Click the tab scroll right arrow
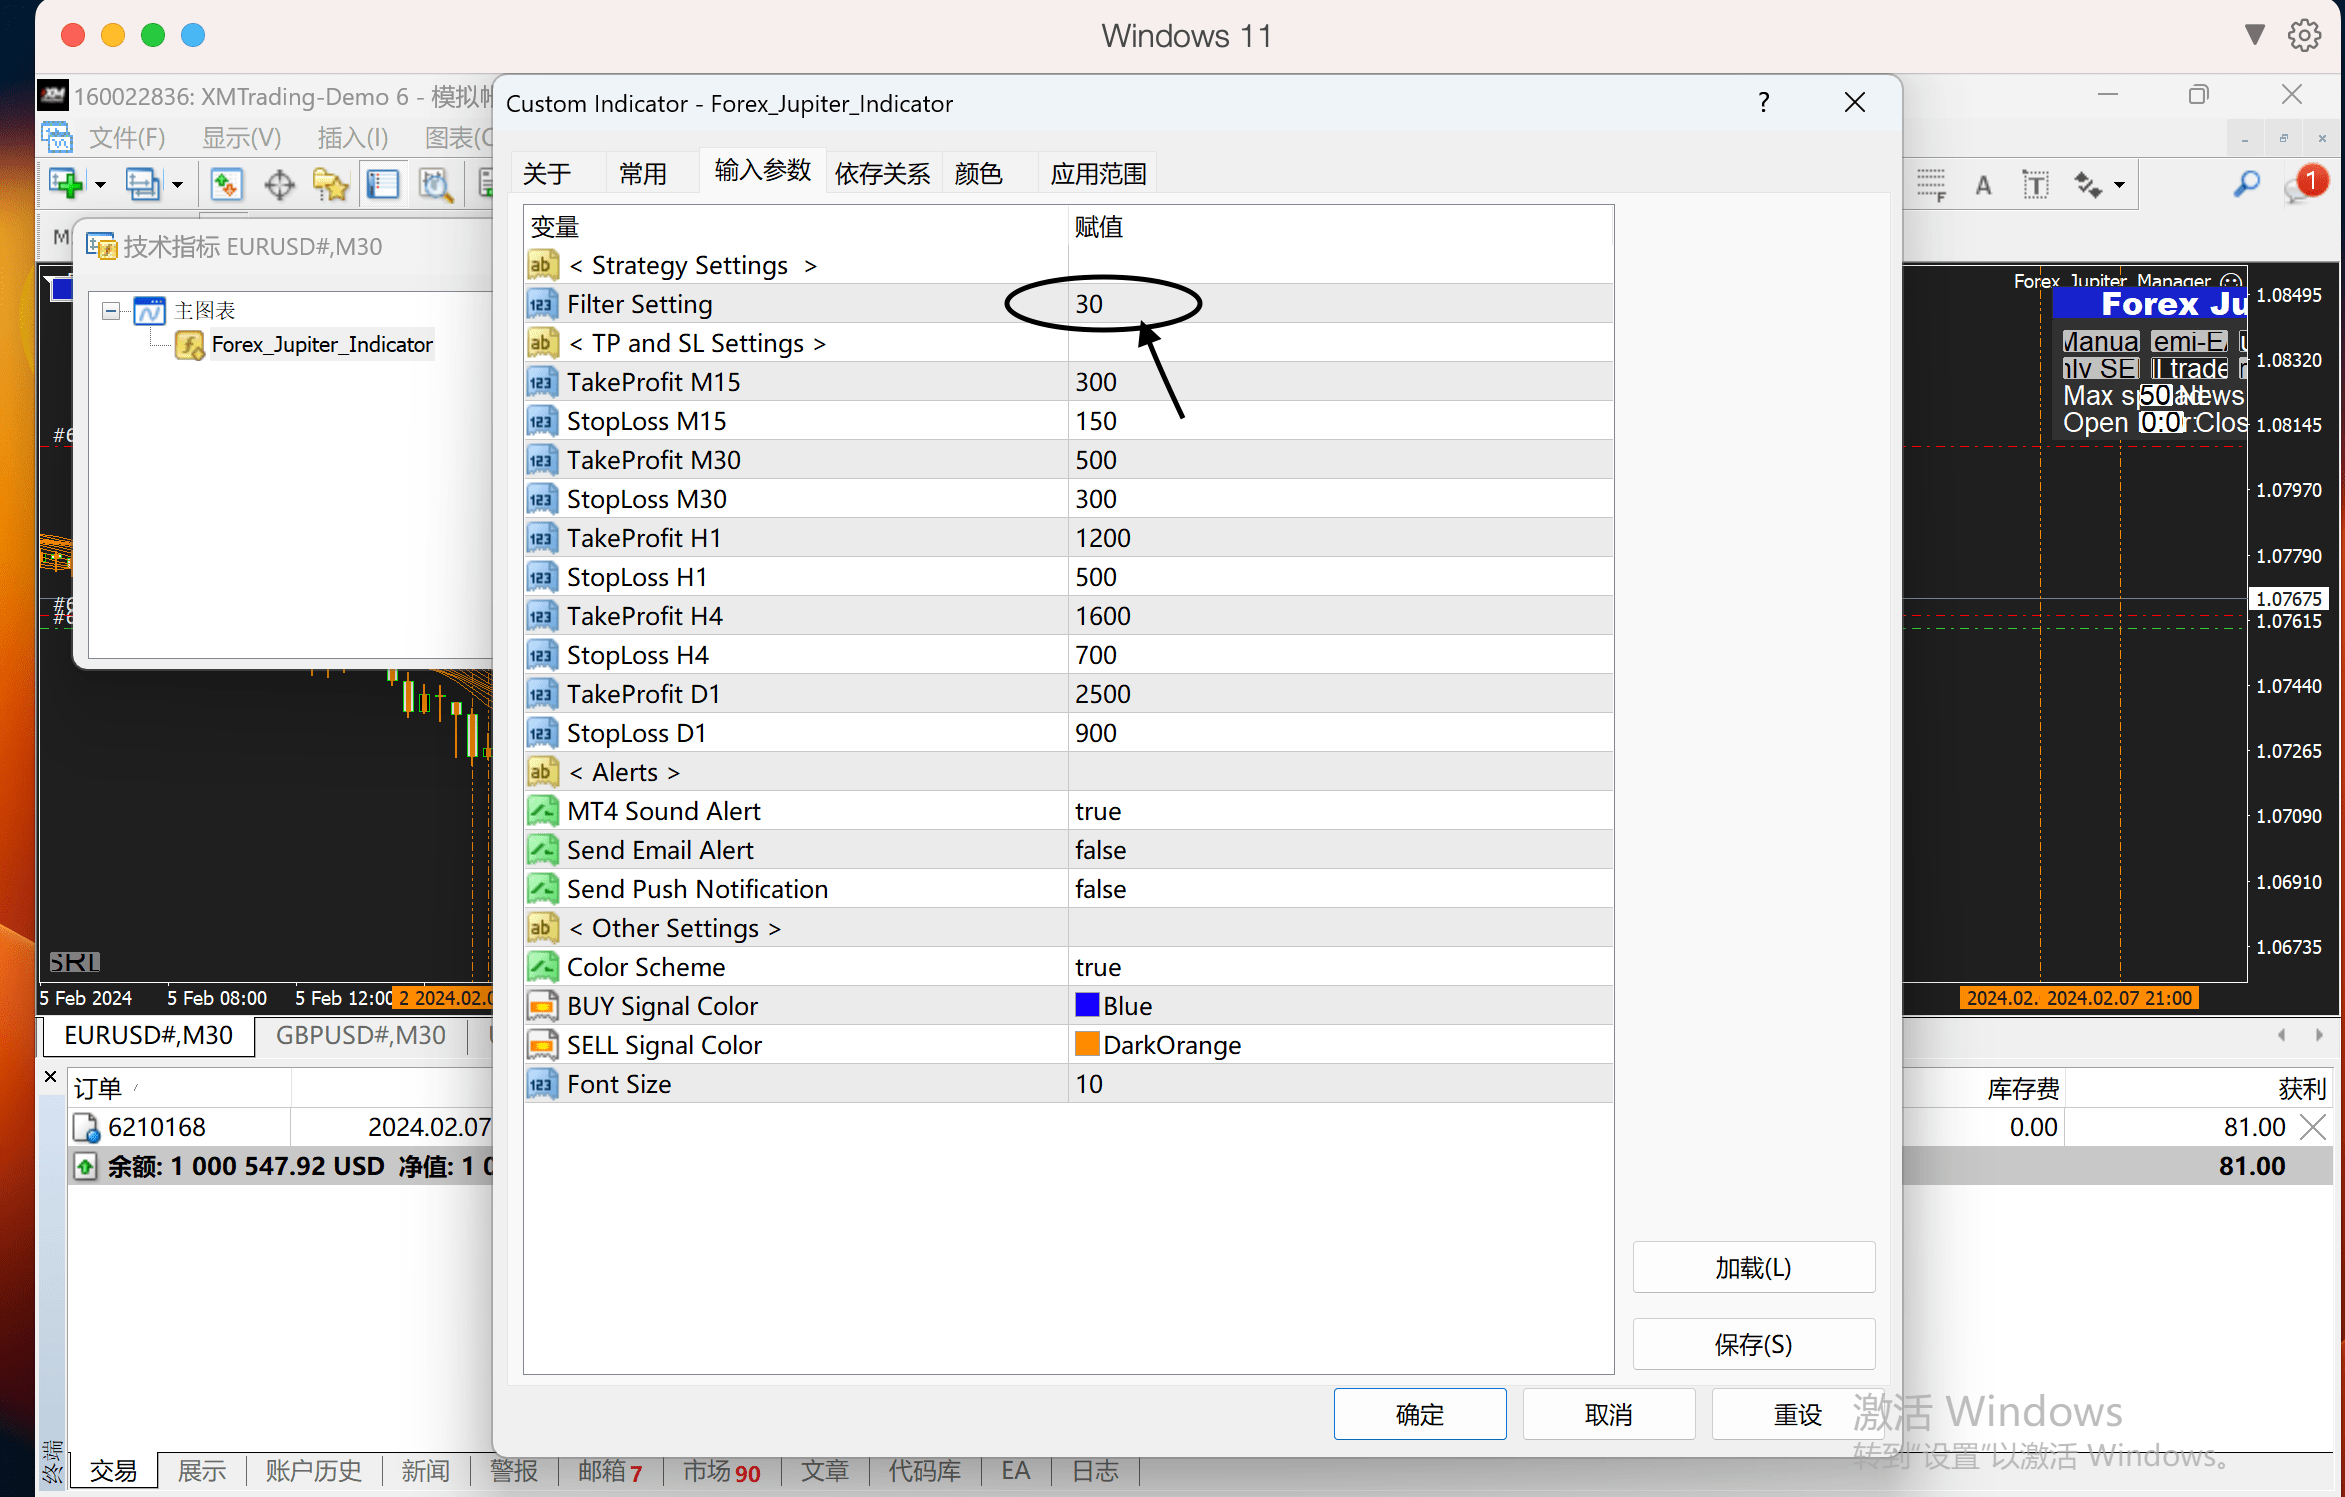The width and height of the screenshot is (2345, 1497). pyautogui.click(x=2319, y=1035)
